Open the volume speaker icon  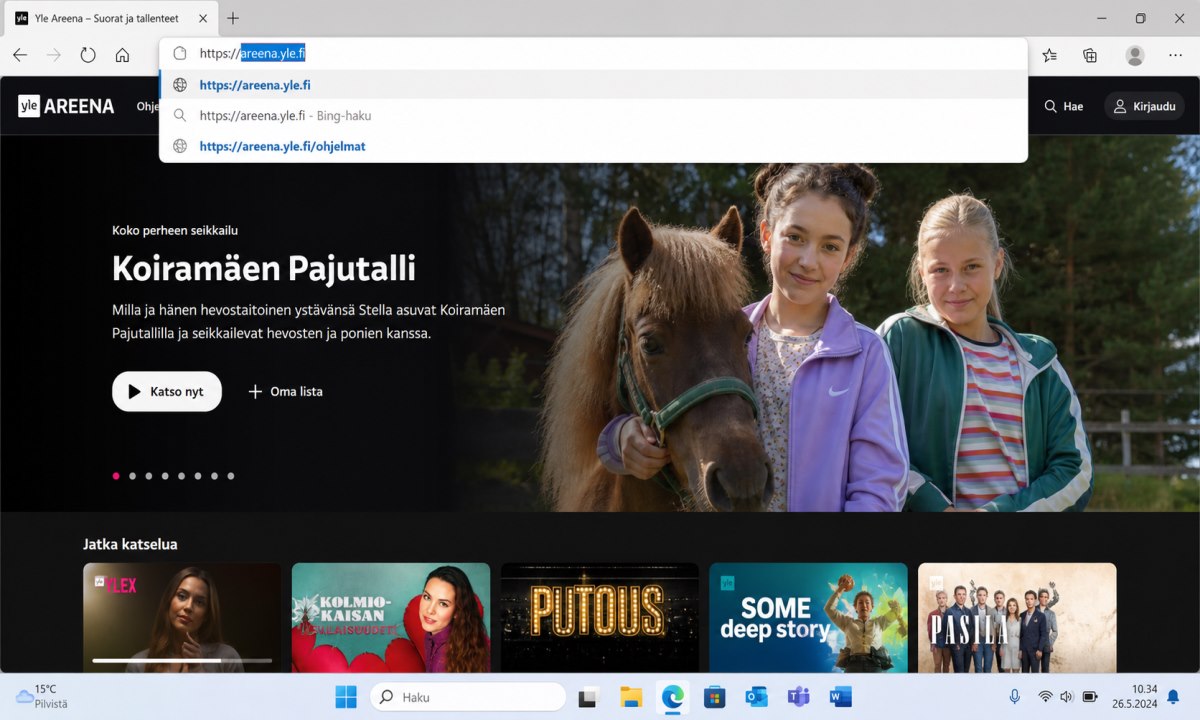coord(1067,697)
